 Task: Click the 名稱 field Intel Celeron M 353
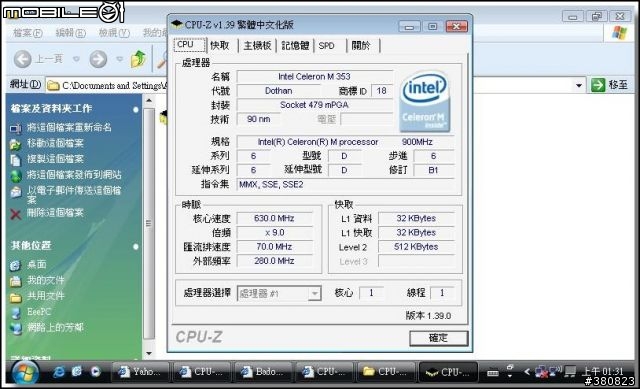314,77
